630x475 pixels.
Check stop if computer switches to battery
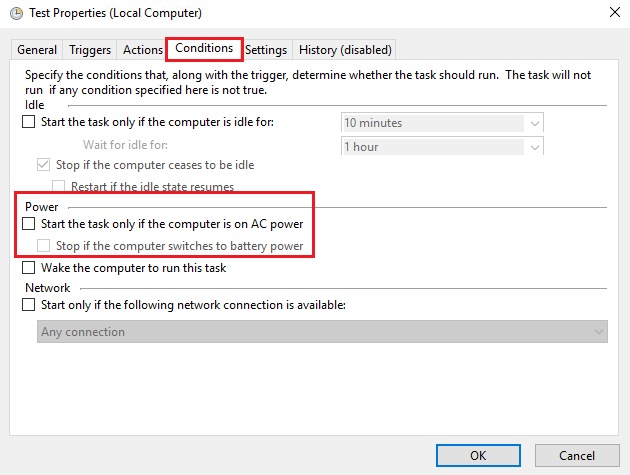43,246
